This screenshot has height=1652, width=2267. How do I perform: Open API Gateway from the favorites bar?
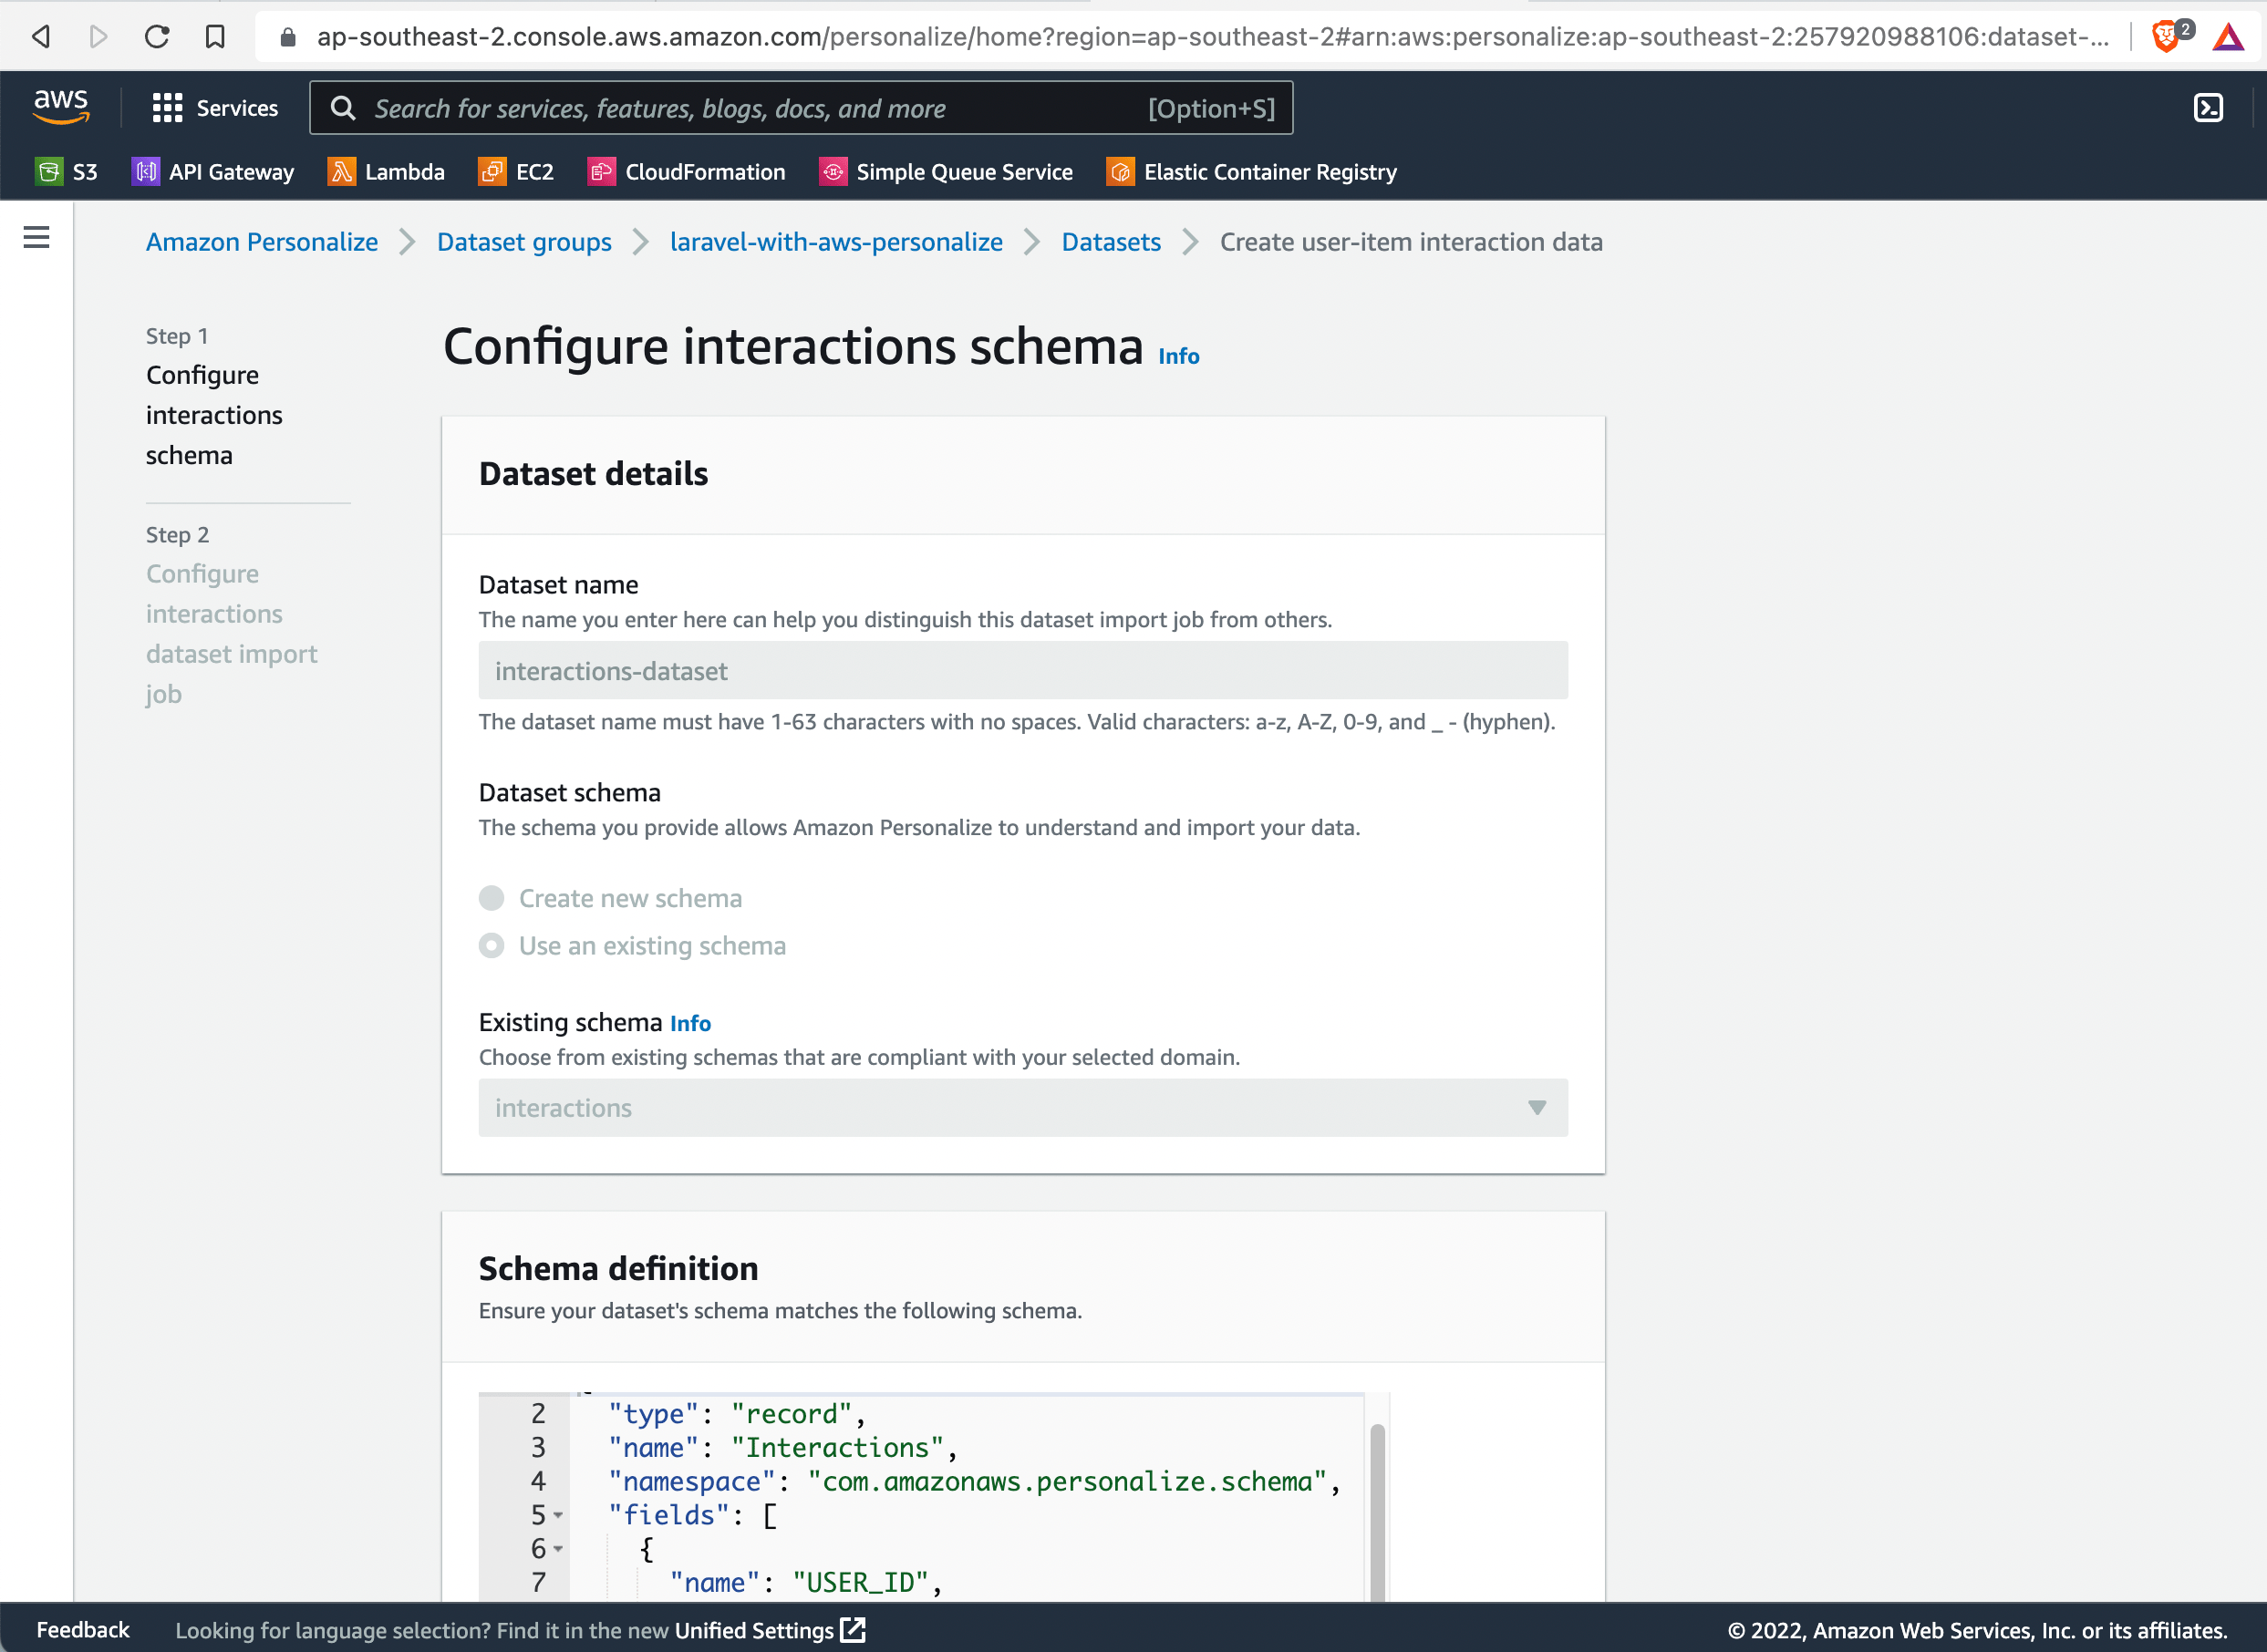coord(212,171)
